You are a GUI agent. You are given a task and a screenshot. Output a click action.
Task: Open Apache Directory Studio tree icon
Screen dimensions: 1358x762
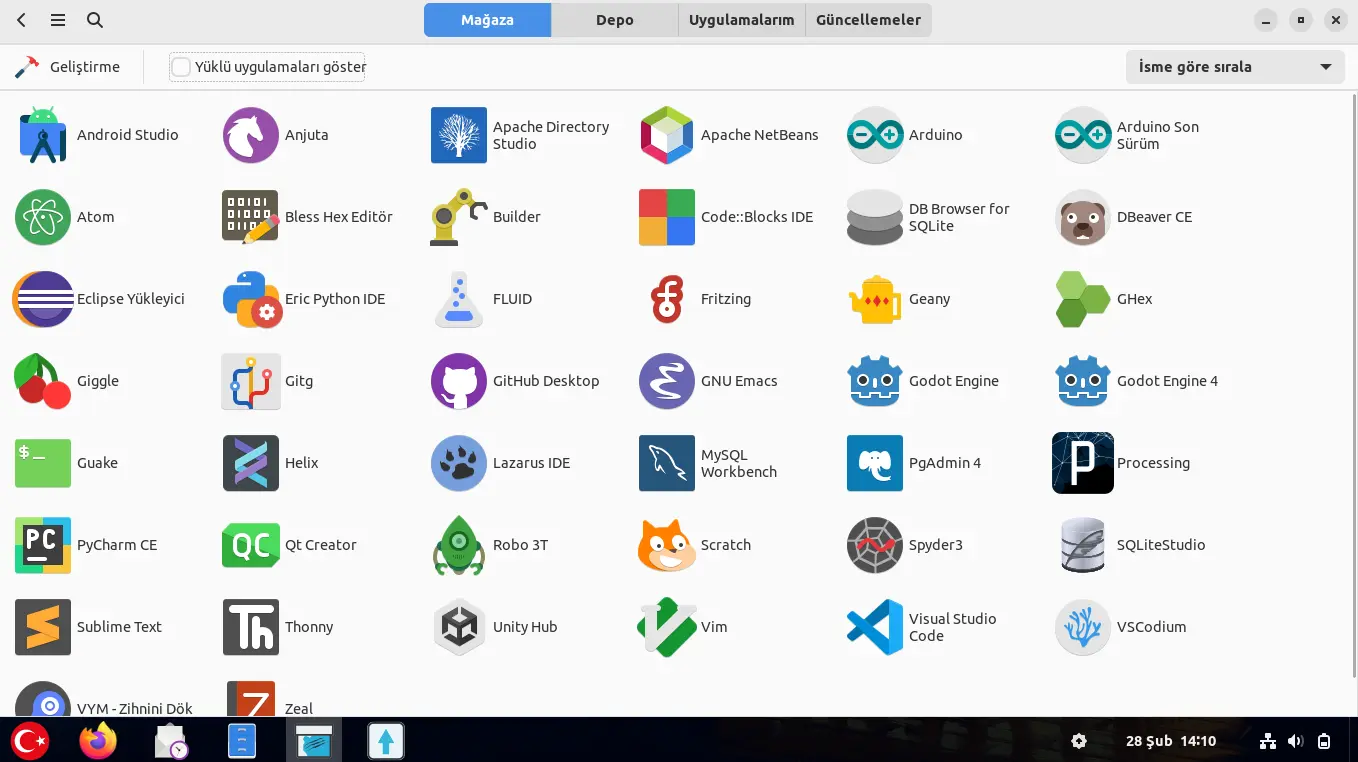coord(459,135)
